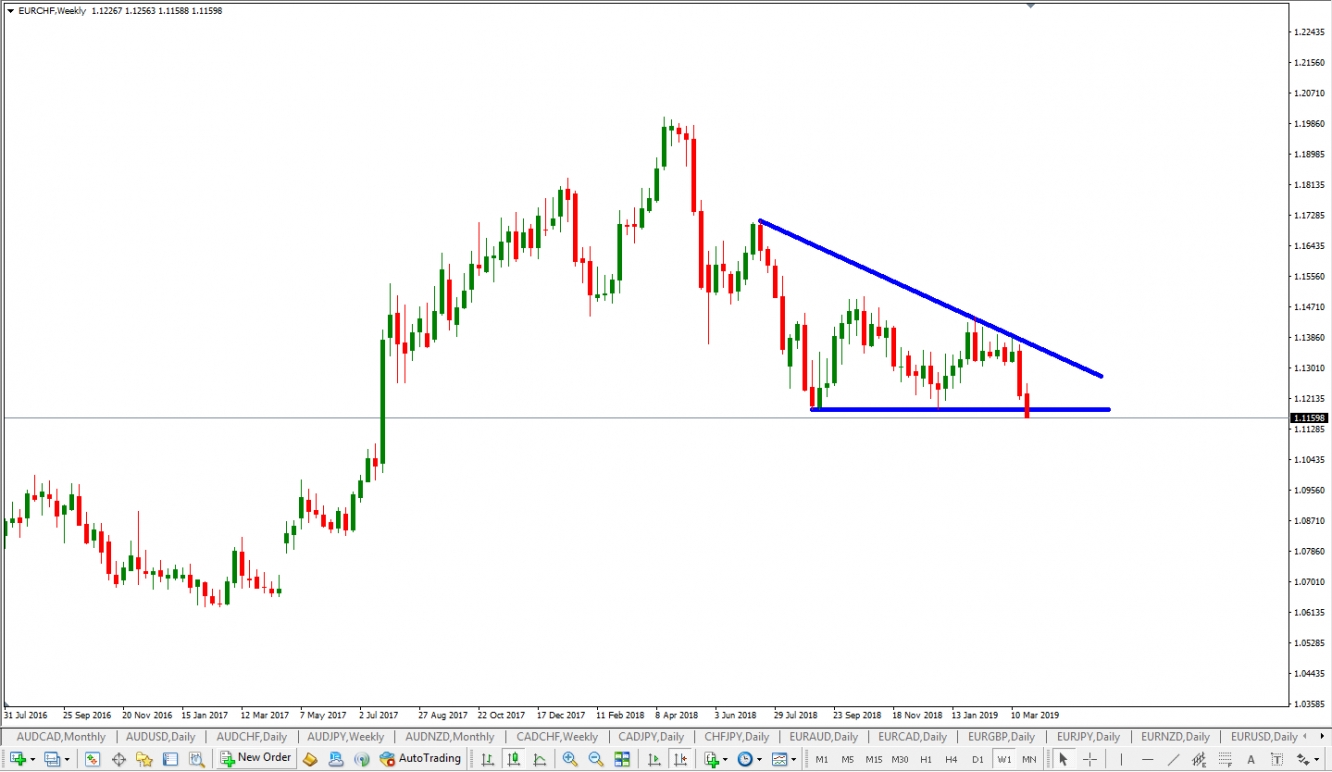Screen dimensions: 1332x772
Task: Switch to AUDJPY,Weekly chart tab
Action: (x=345, y=737)
